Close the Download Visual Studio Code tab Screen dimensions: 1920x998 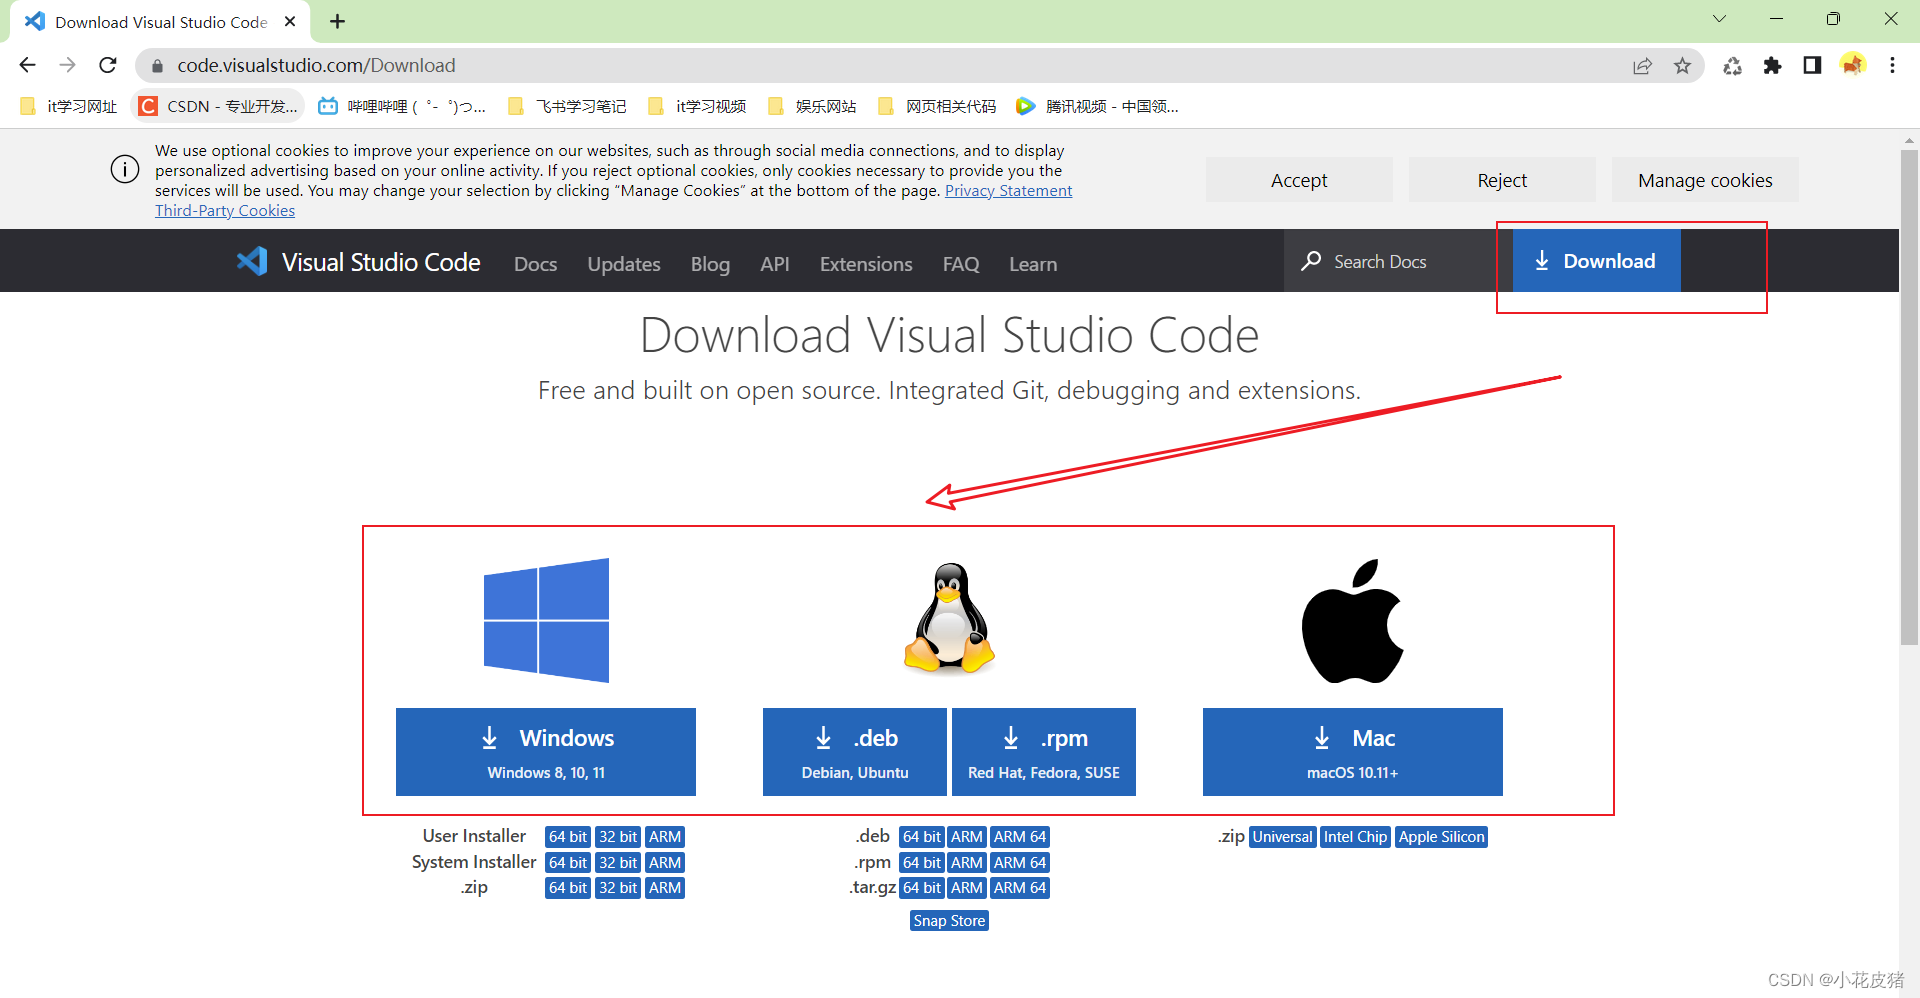(x=290, y=21)
